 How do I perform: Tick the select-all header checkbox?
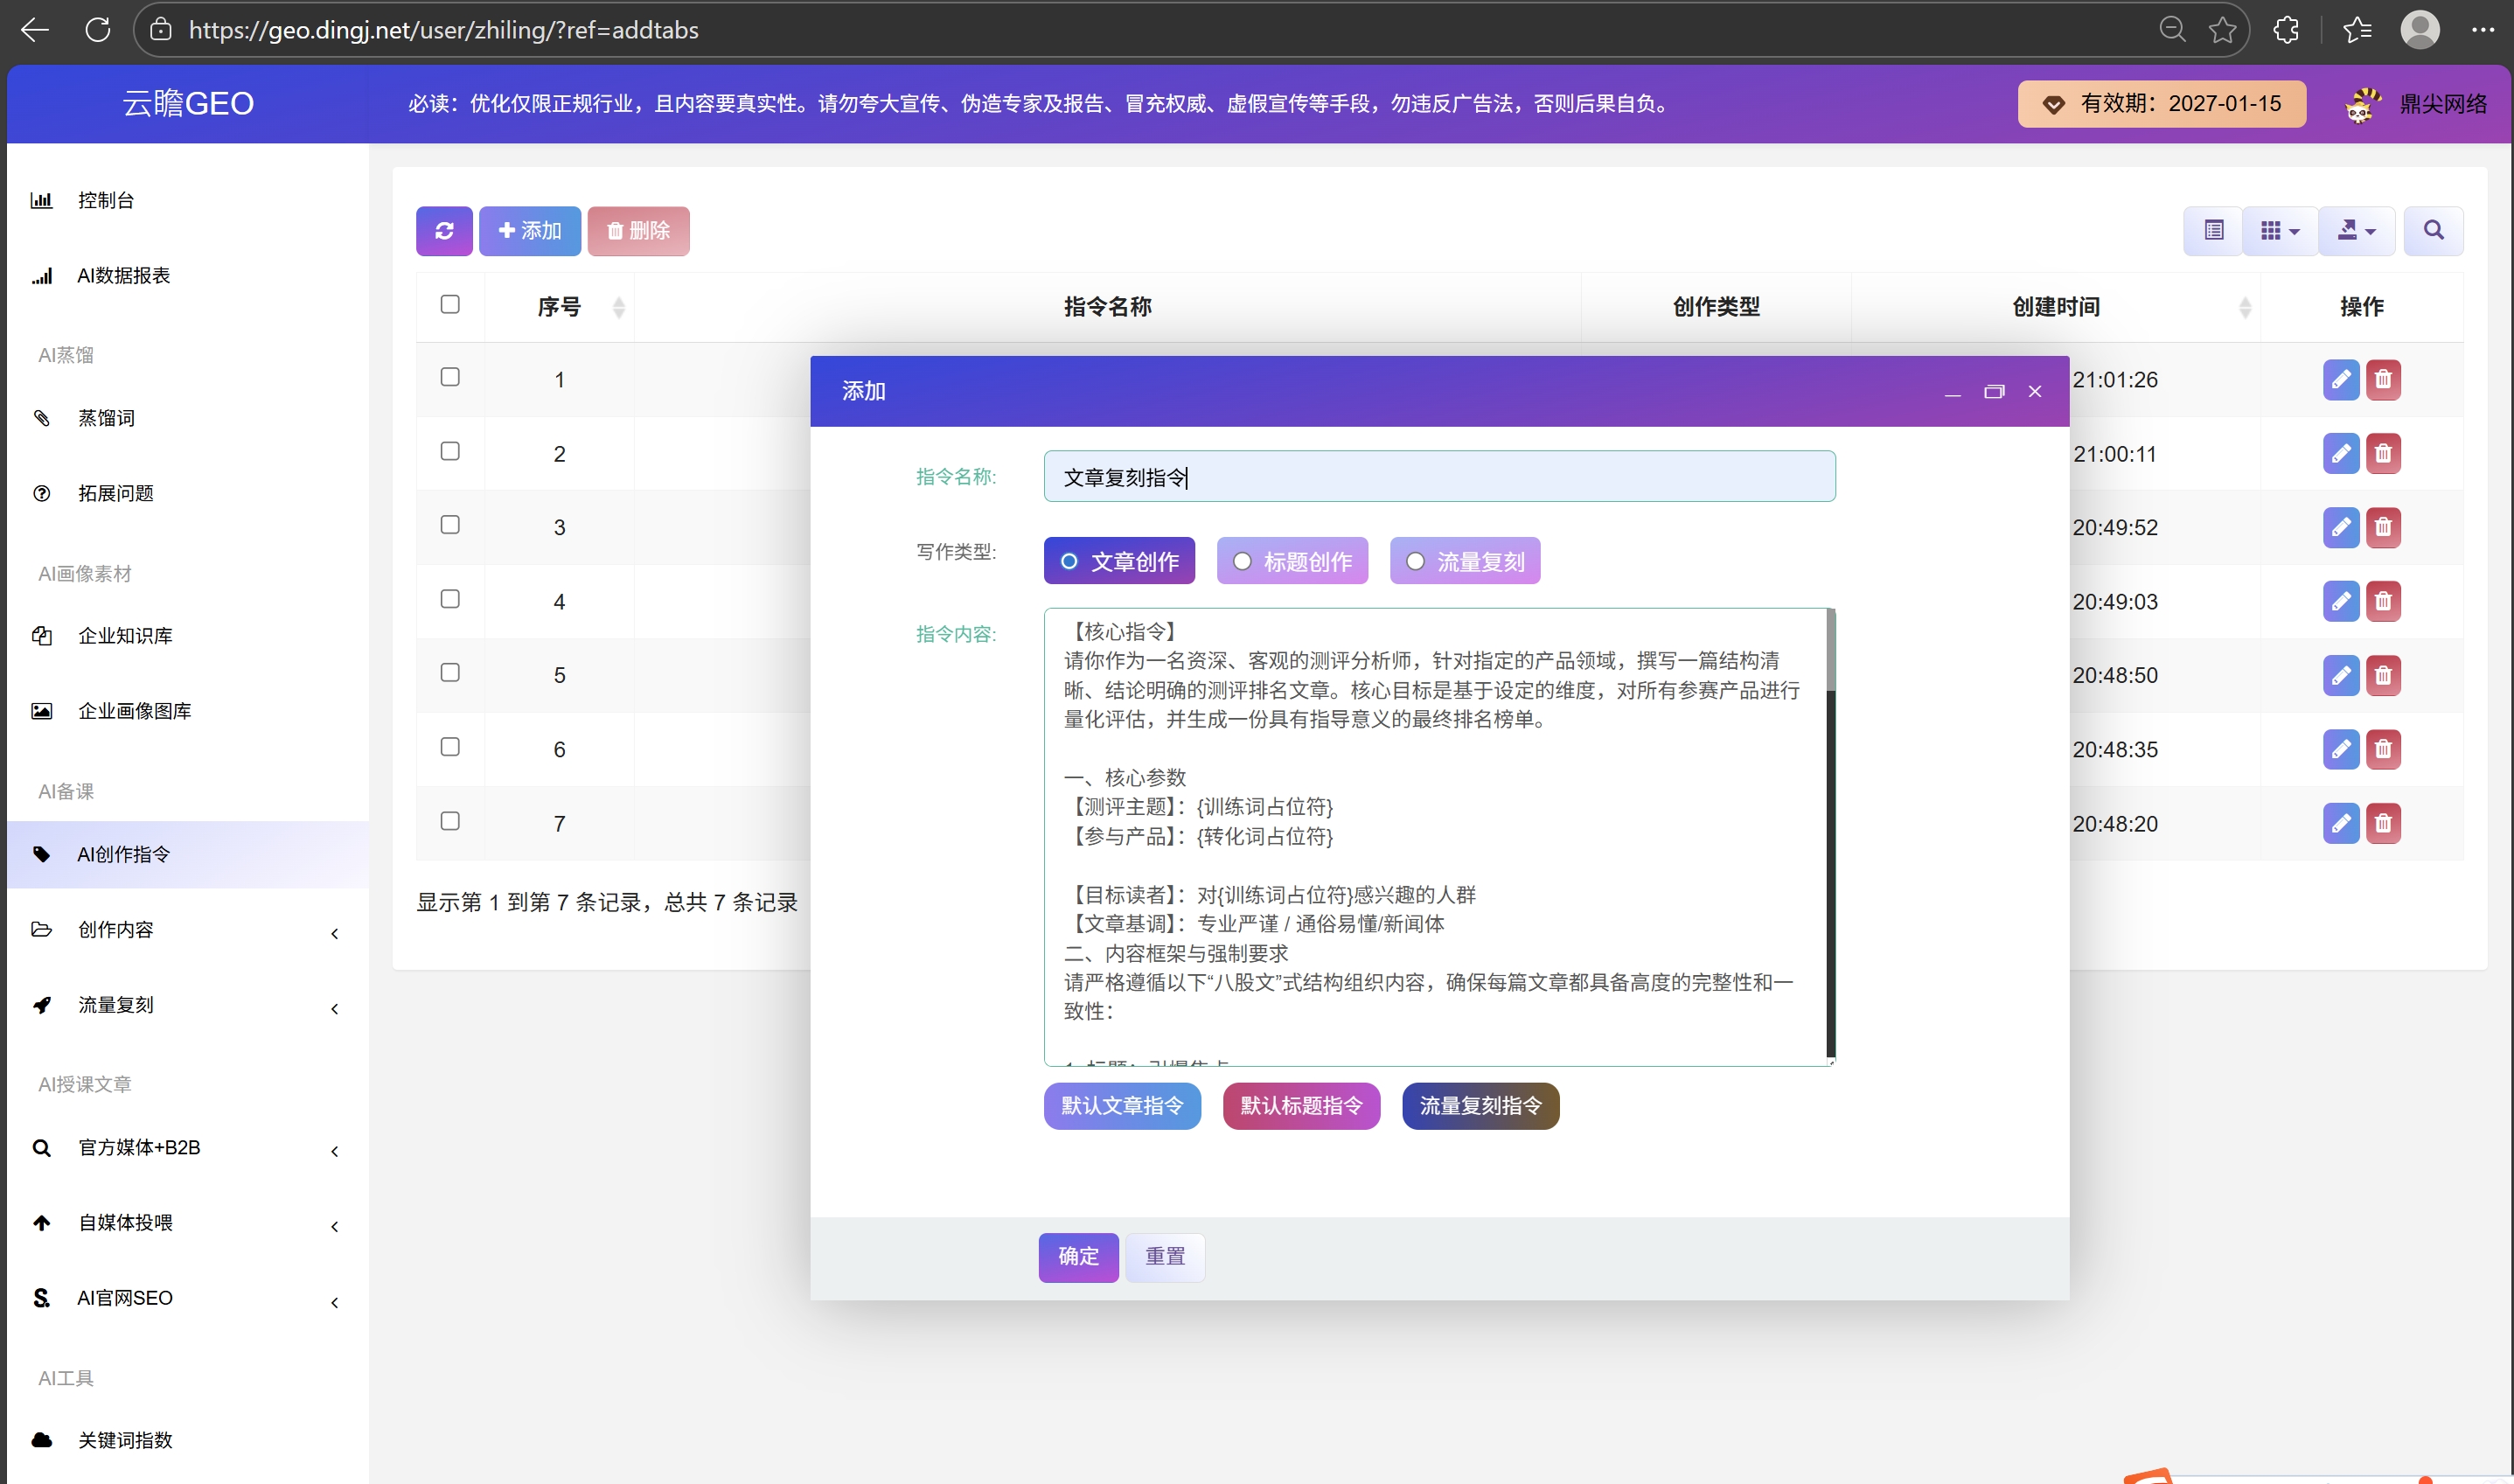point(450,304)
